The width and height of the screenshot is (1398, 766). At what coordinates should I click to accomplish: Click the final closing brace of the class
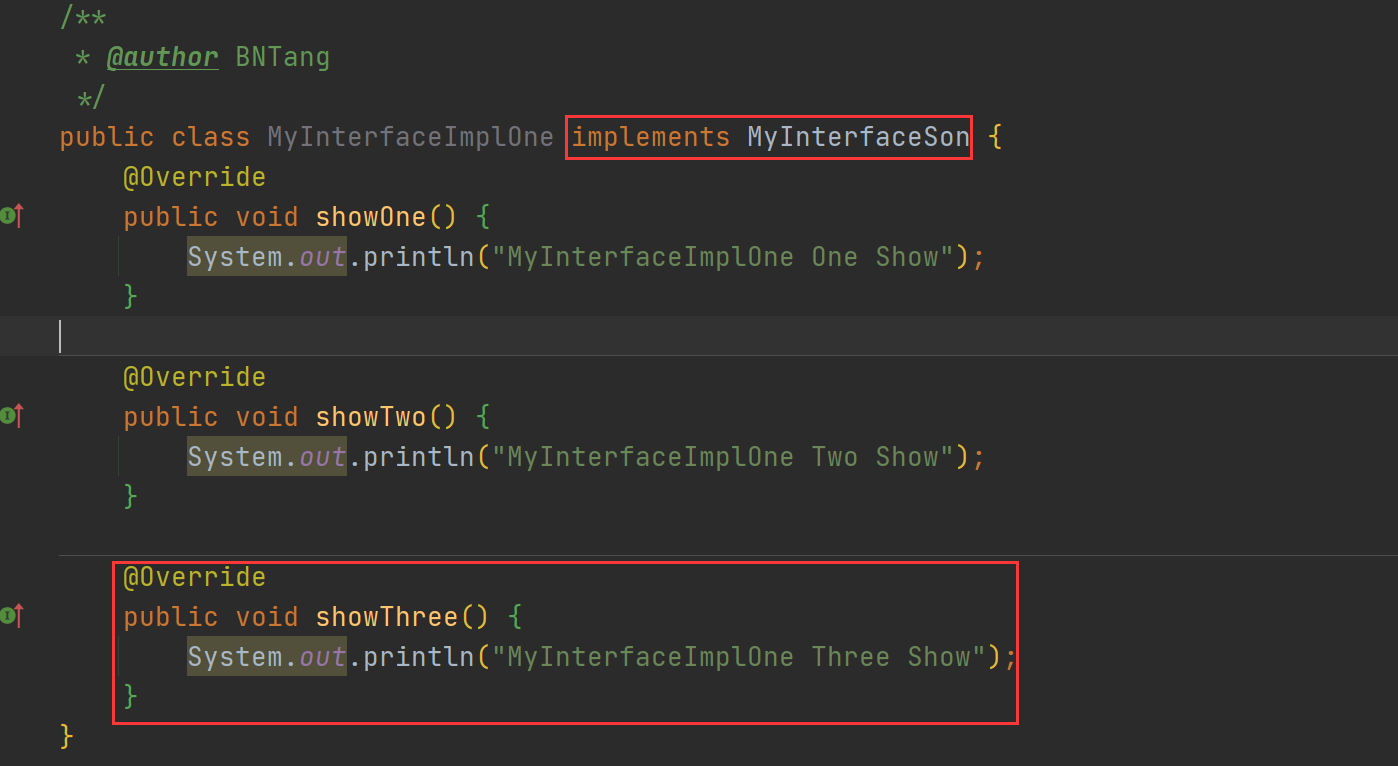coord(67,737)
